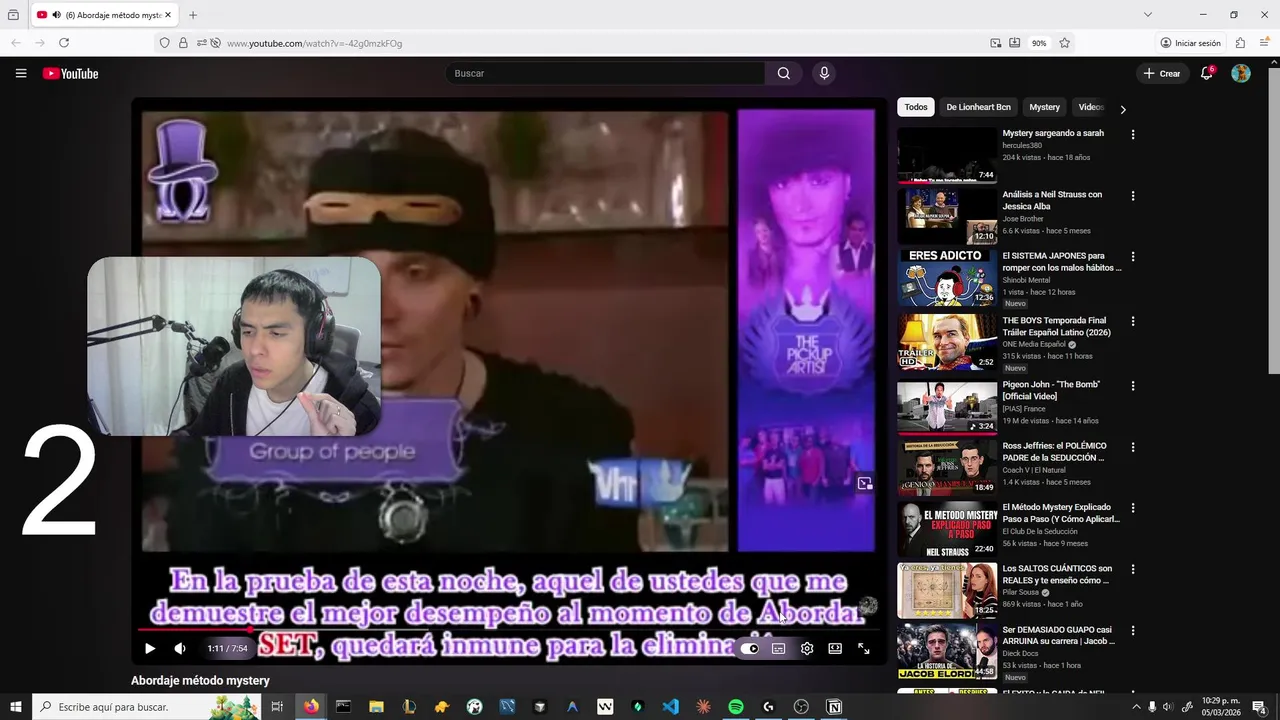Open Mystery sargeando a sarah thumbnail
Viewport: 1280px width, 720px height.
(947, 155)
